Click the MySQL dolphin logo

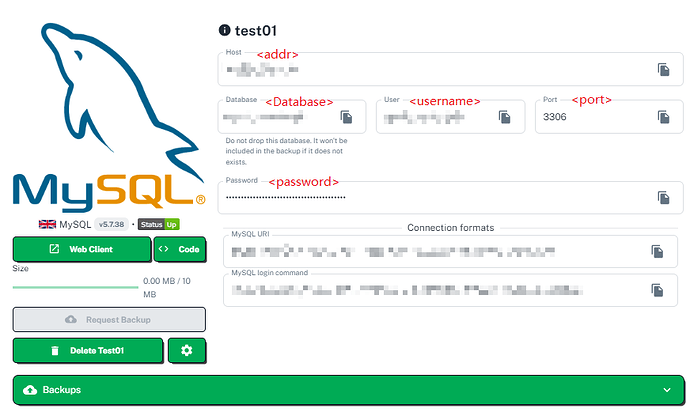(x=109, y=117)
